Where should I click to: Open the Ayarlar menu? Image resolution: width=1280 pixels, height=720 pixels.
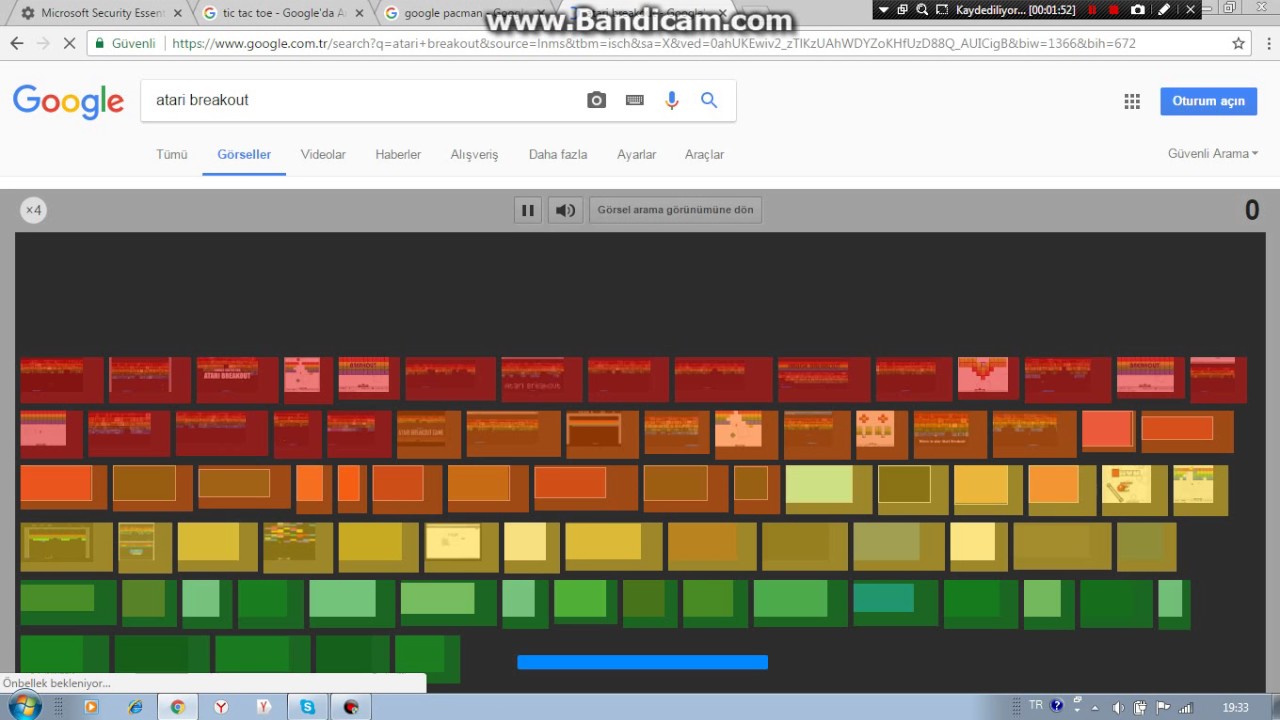[x=636, y=154]
